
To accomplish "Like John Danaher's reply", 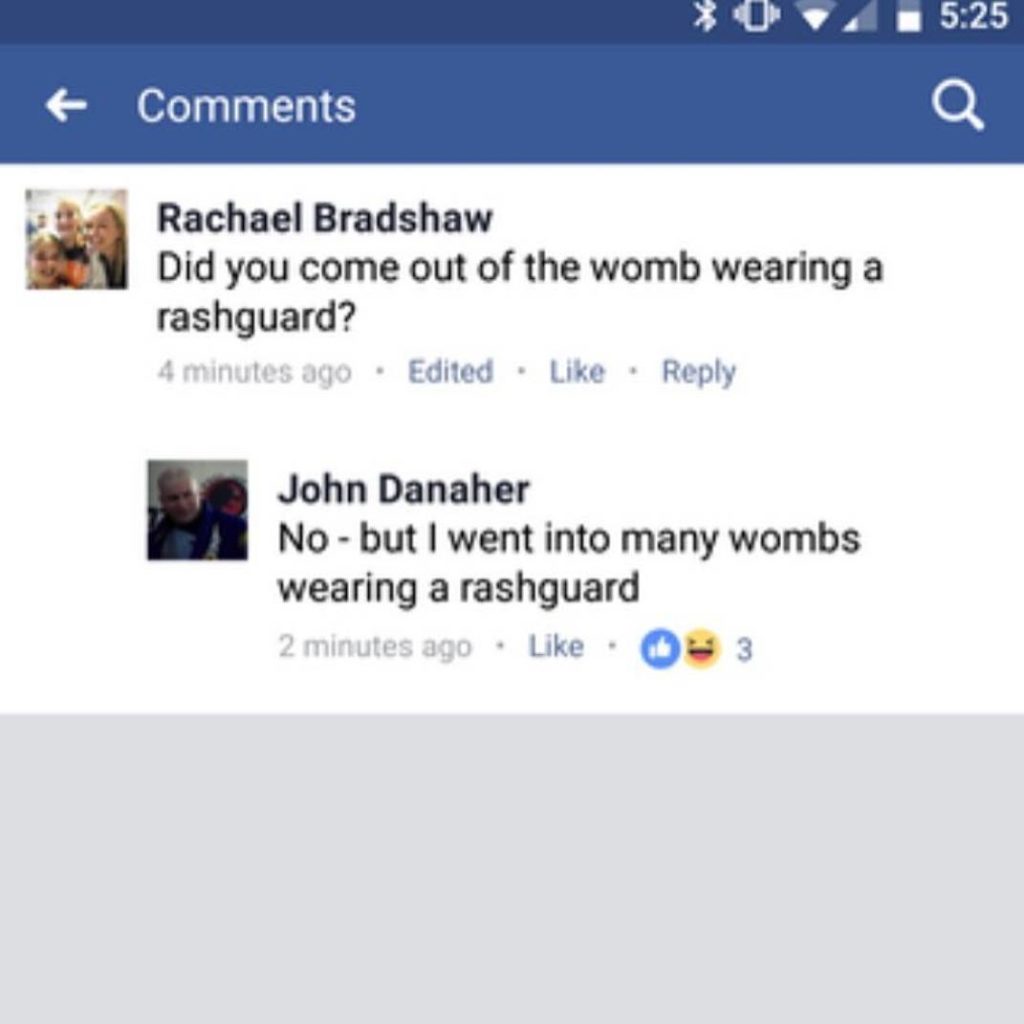I will click(556, 647).
